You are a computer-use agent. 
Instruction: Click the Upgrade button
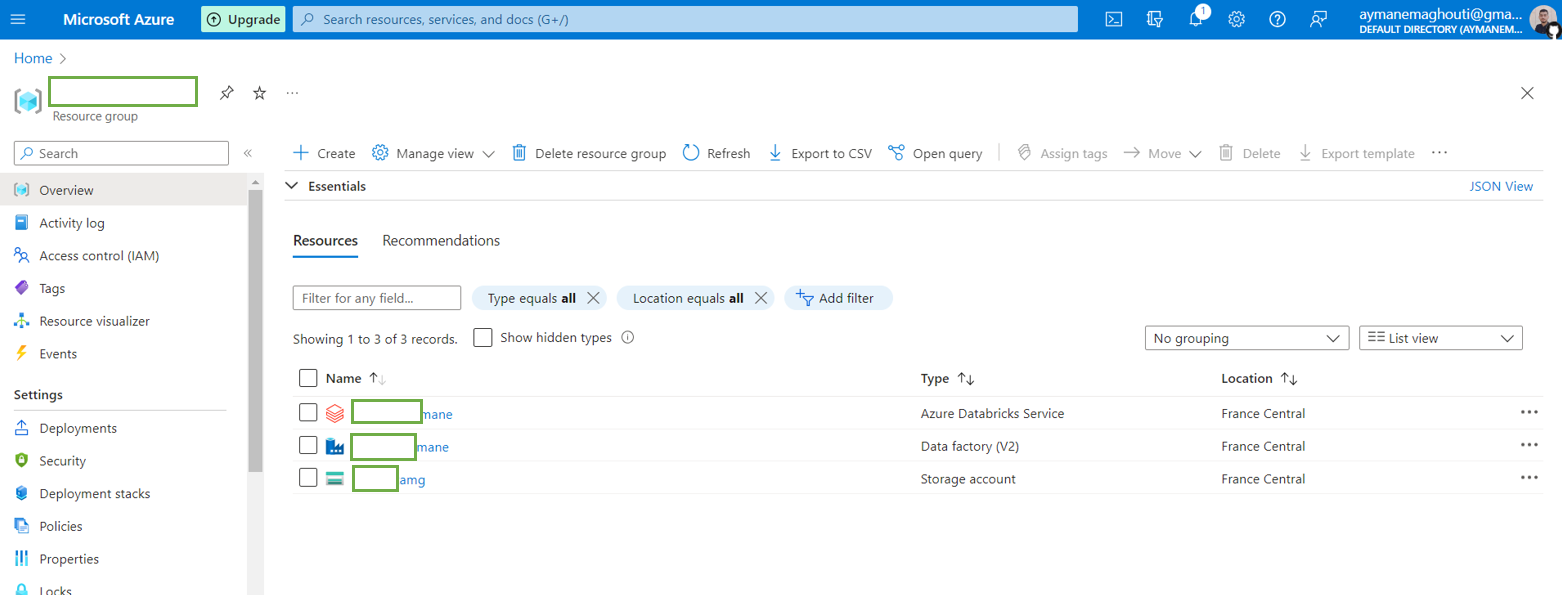(243, 19)
